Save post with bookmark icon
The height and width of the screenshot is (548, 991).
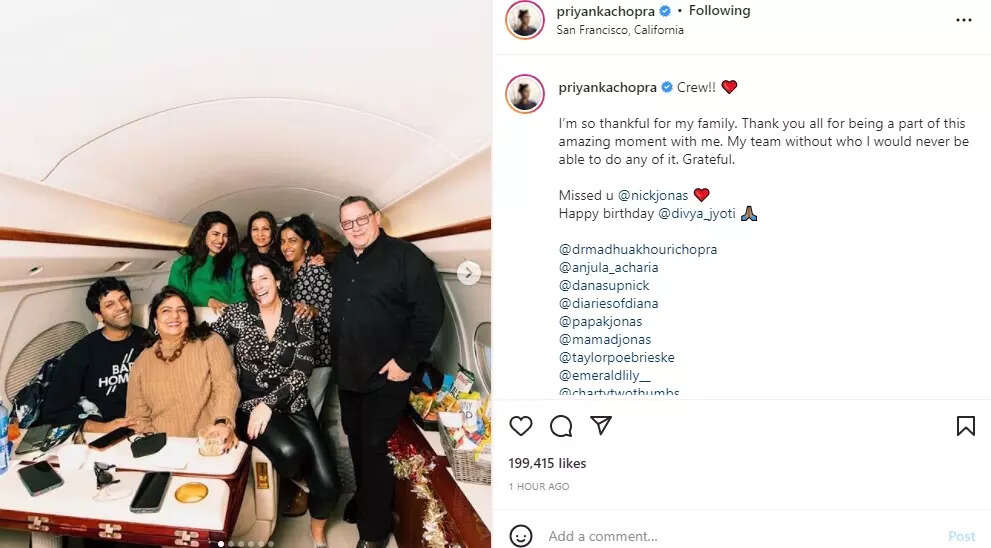[x=965, y=426]
